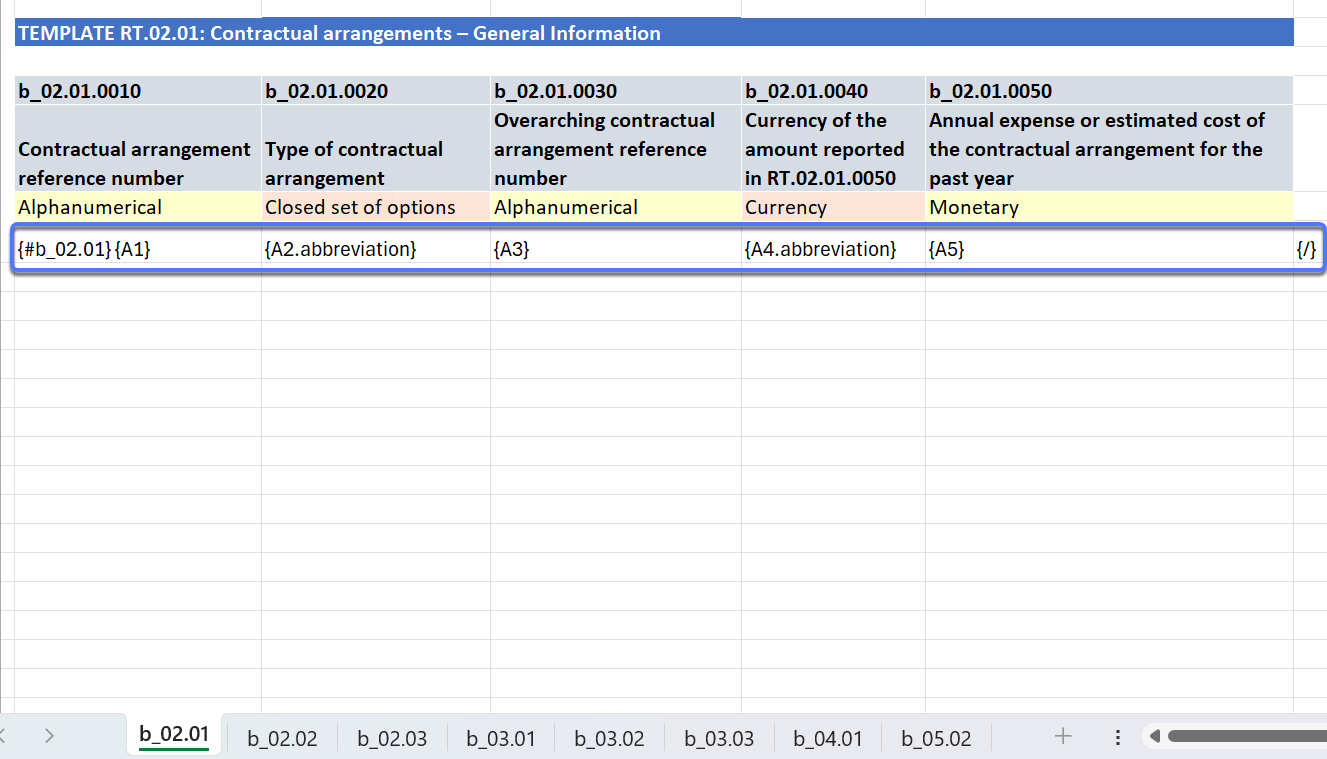The height and width of the screenshot is (759, 1327).
Task: Open the b_04.01 sheet tab
Action: pos(827,739)
